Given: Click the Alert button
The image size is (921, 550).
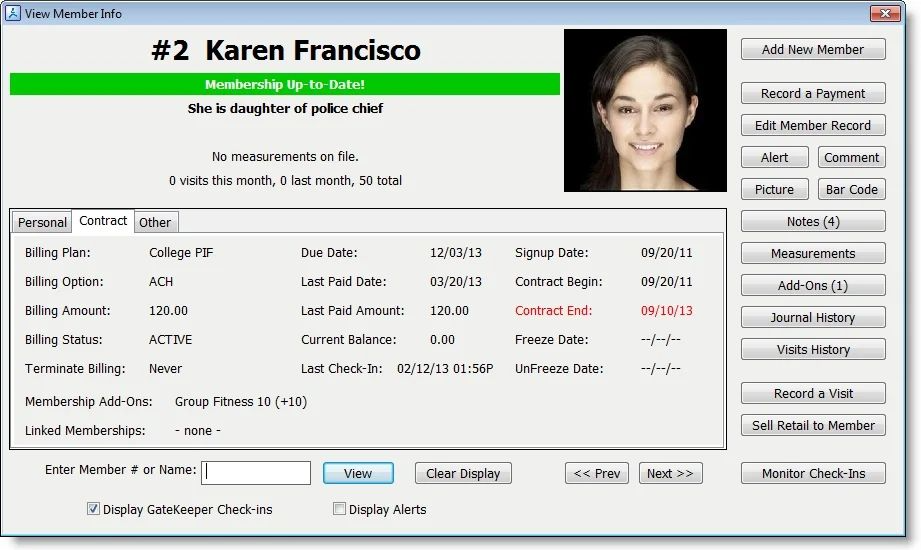Looking at the screenshot, I should 775,157.
